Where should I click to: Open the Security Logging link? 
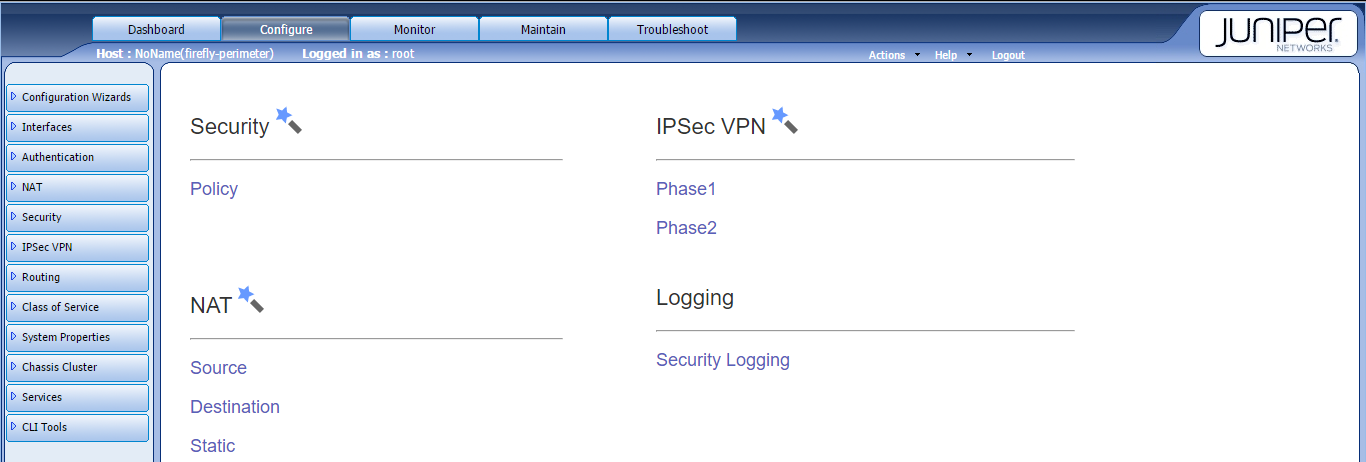tap(723, 360)
